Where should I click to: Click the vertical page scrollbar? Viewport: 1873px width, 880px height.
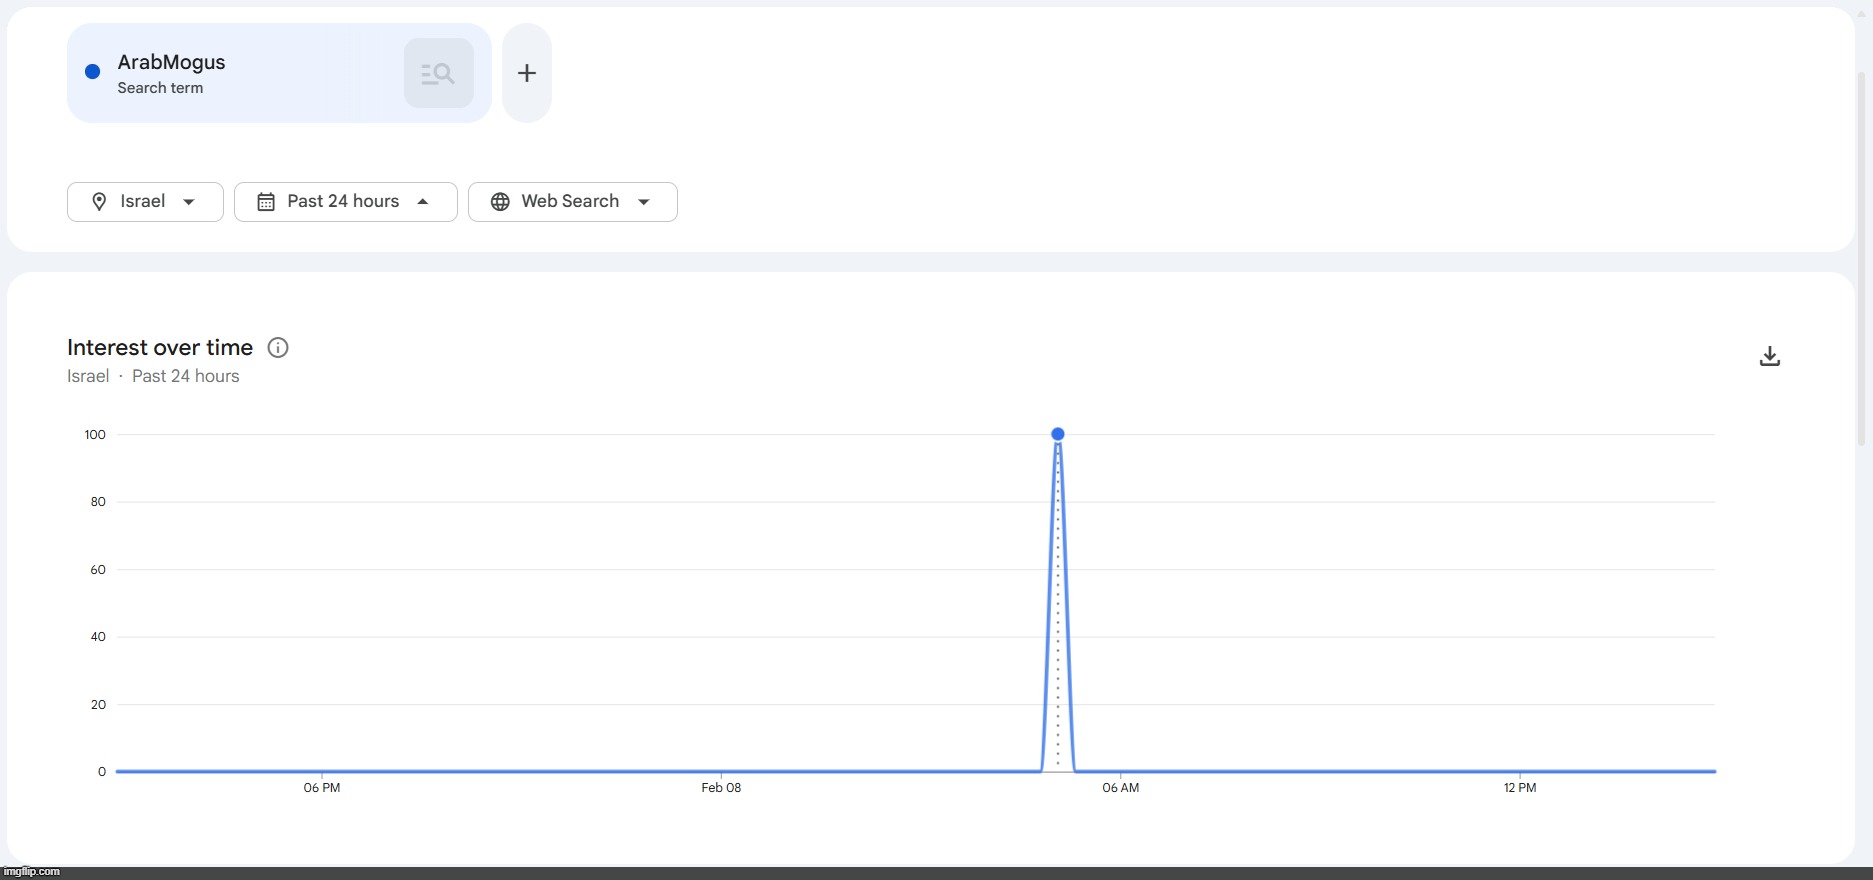(1862, 260)
